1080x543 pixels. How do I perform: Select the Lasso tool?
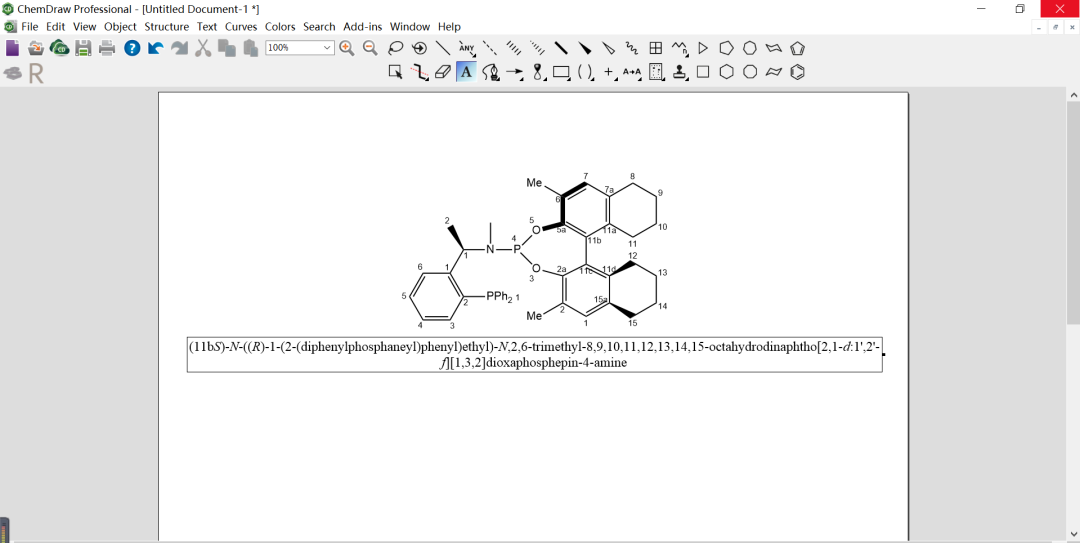point(395,48)
